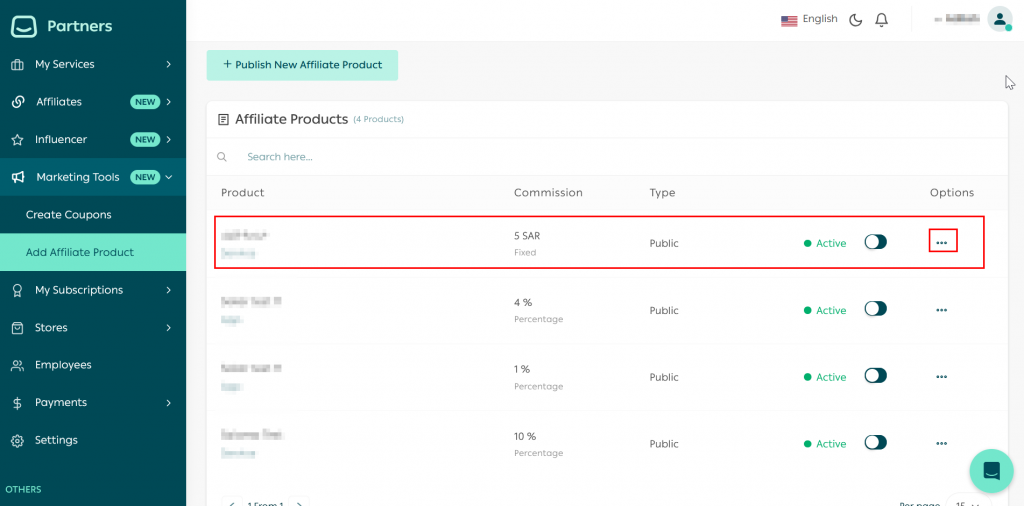Open Create Coupons page

point(69,215)
